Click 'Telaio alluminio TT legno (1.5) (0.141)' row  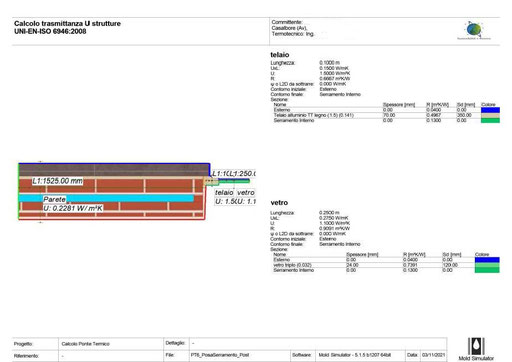(x=313, y=115)
